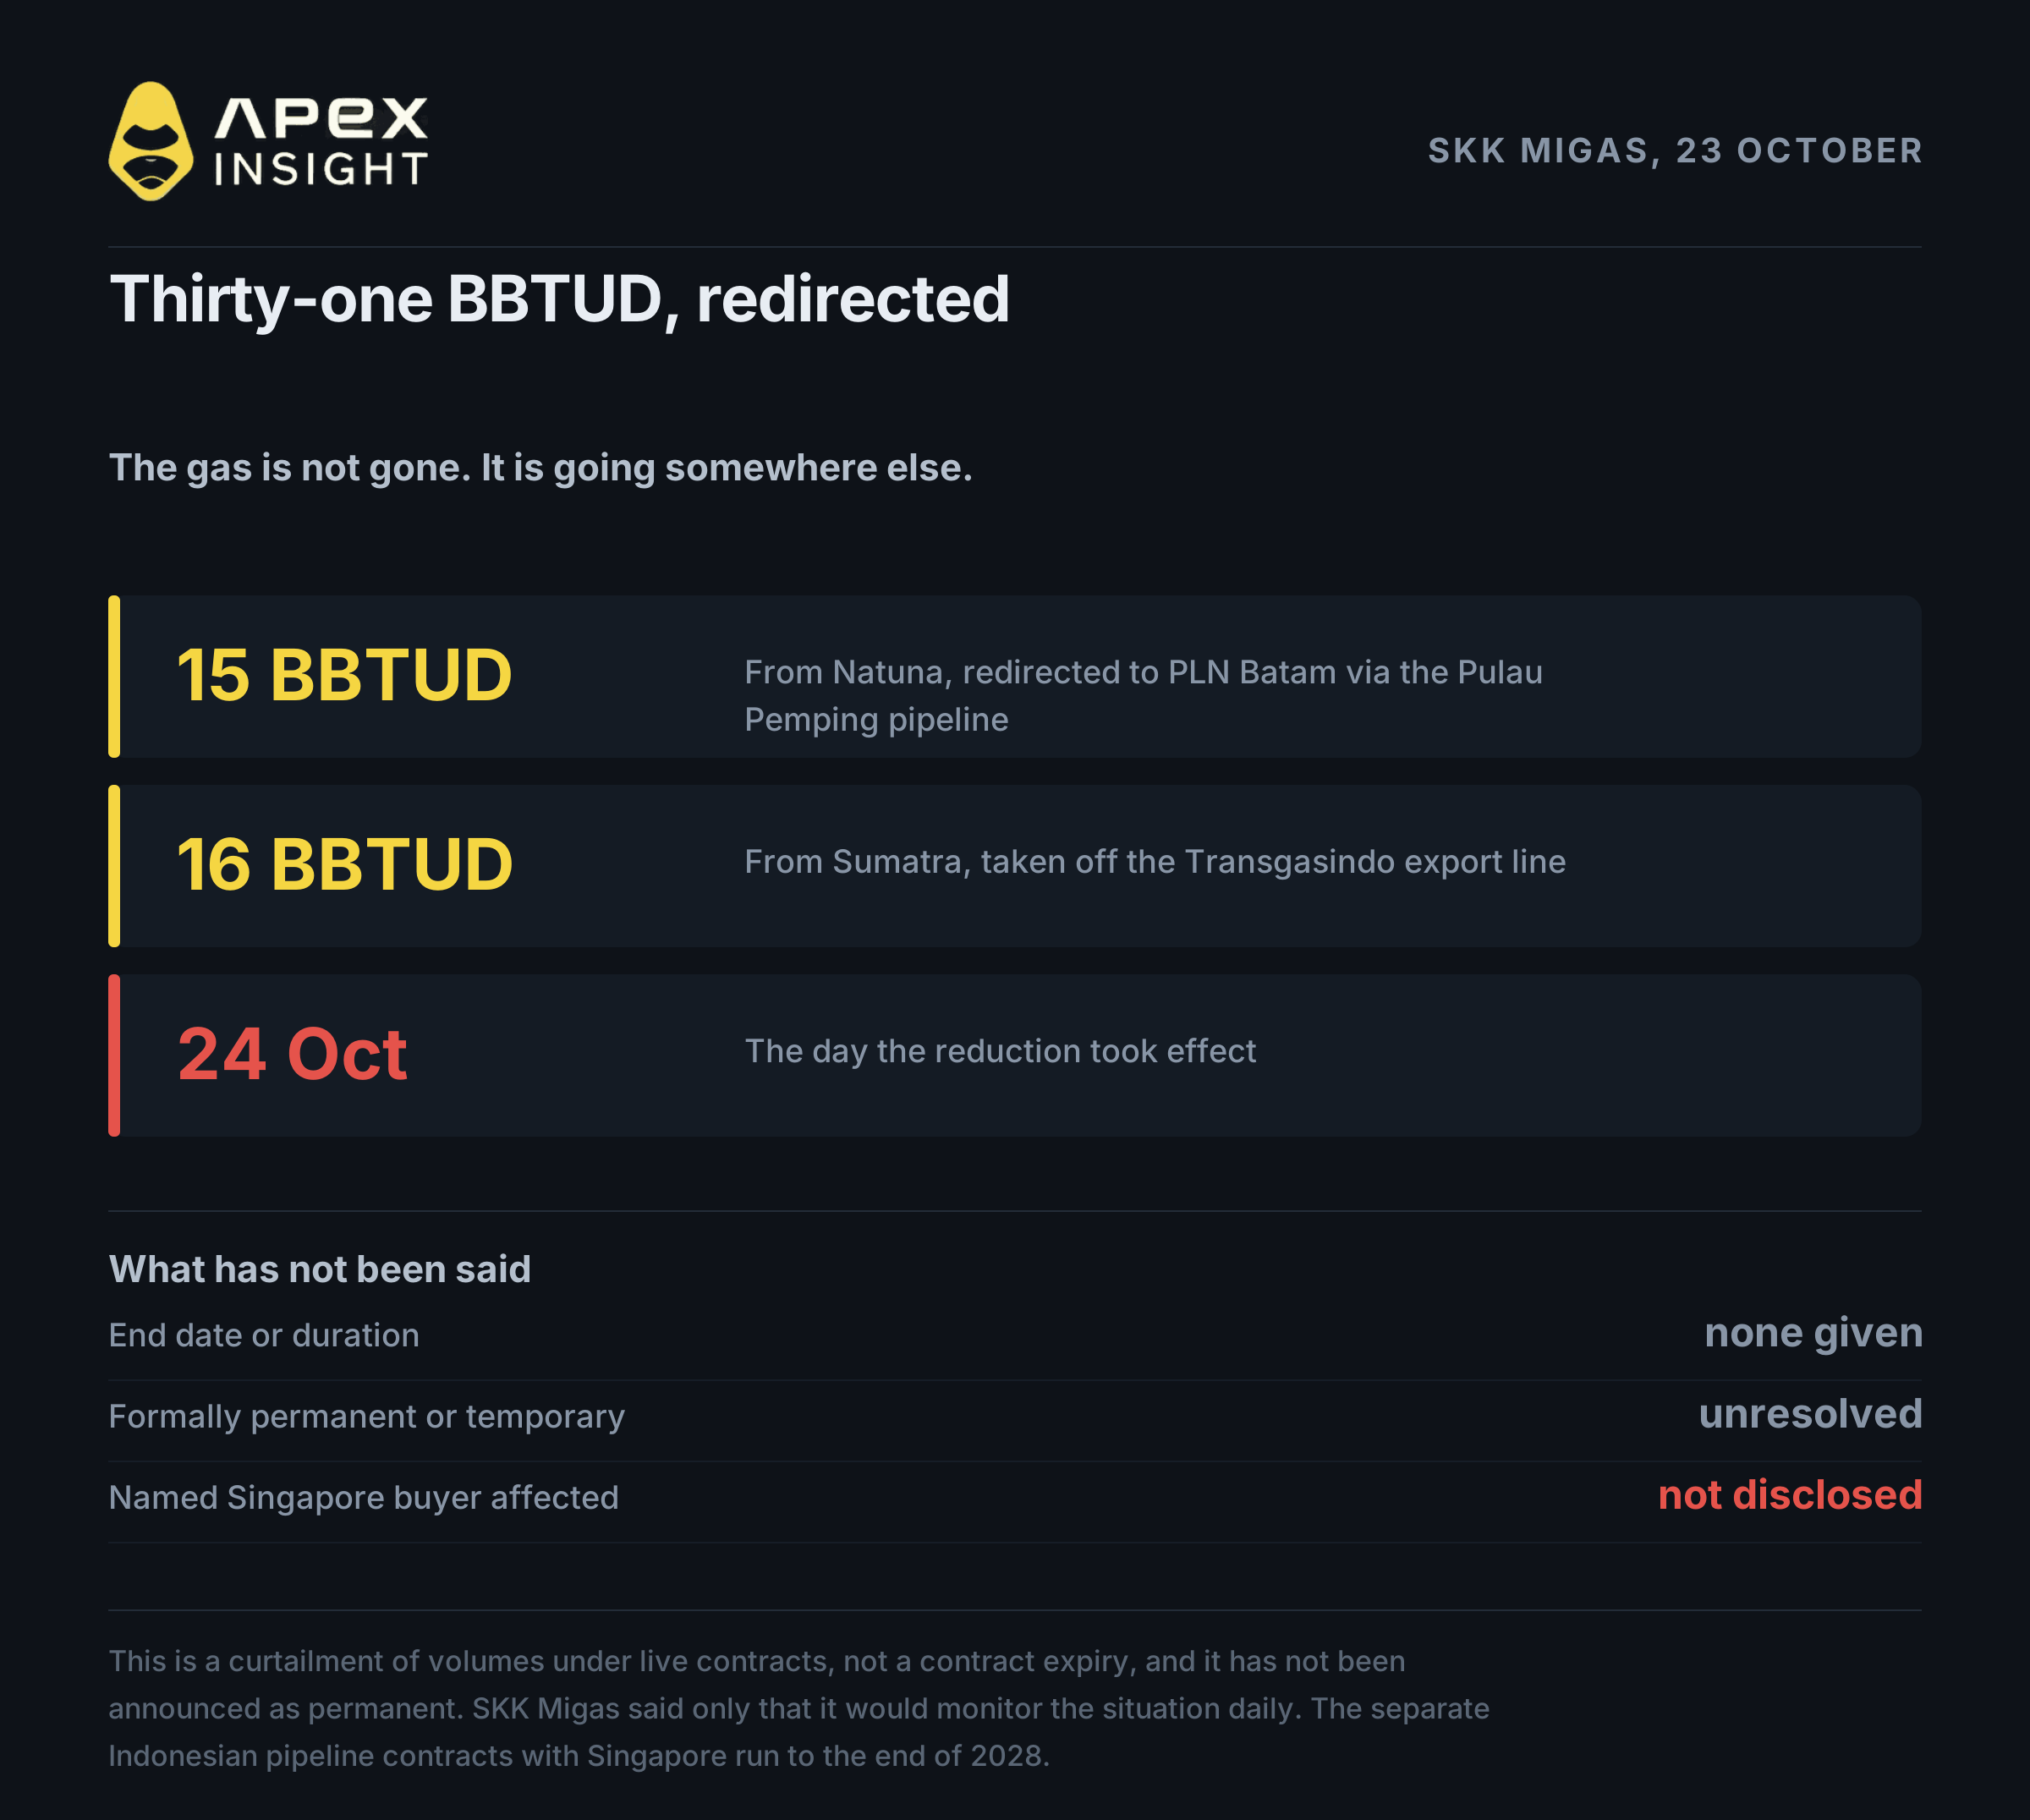Click the subtitle 'The gas is not gone'
The height and width of the screenshot is (1820, 2030).
click(540, 468)
